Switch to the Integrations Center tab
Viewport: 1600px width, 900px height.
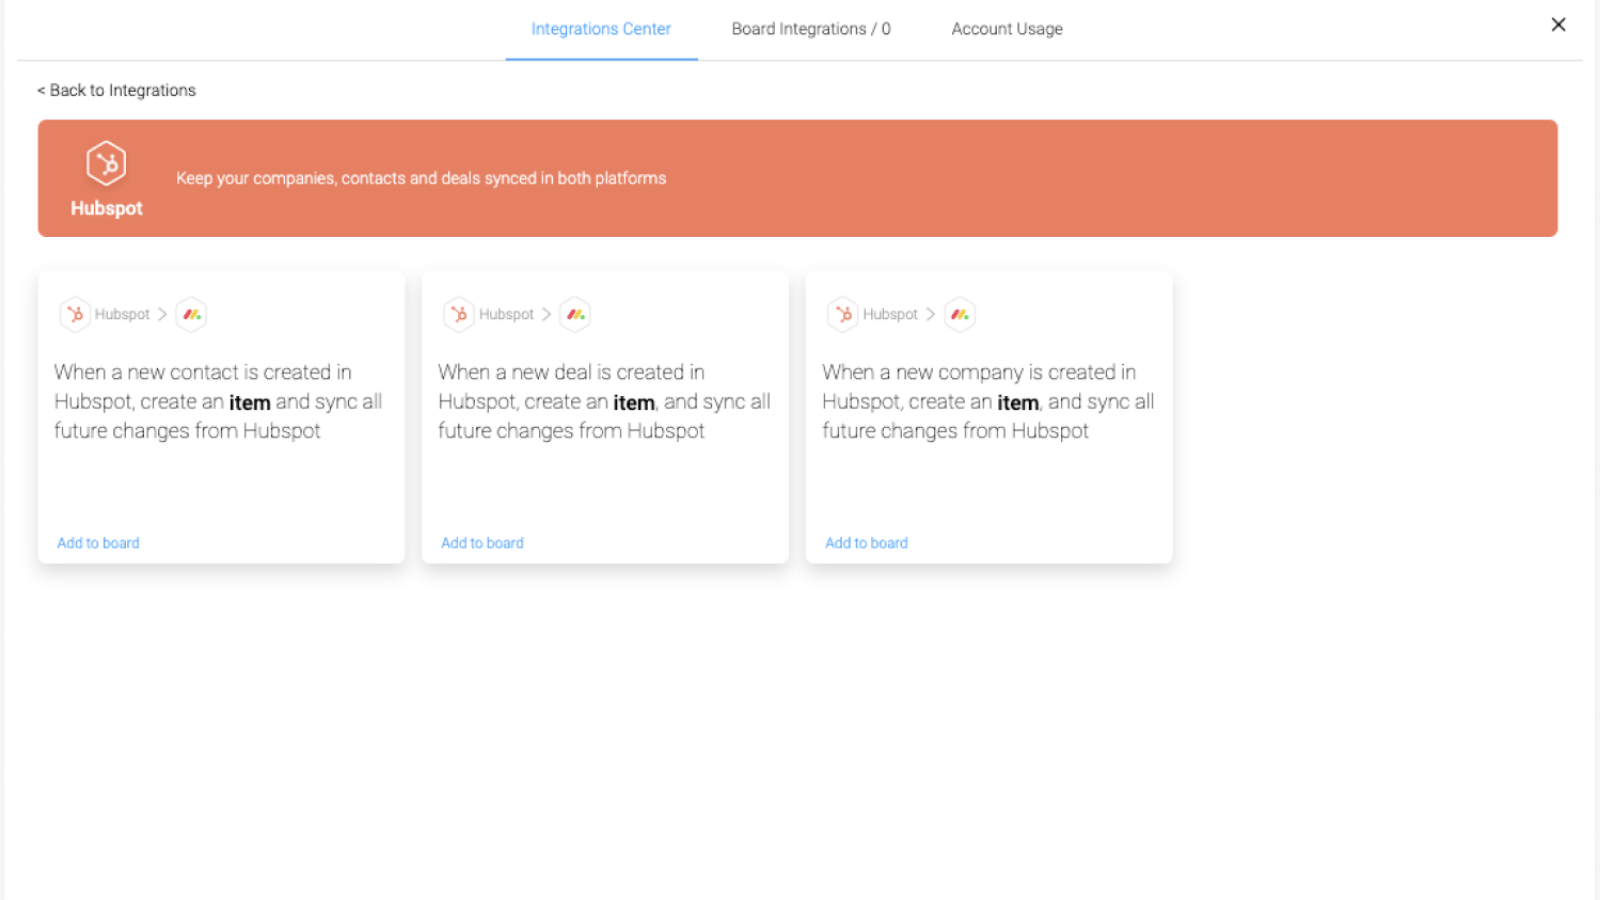(601, 29)
